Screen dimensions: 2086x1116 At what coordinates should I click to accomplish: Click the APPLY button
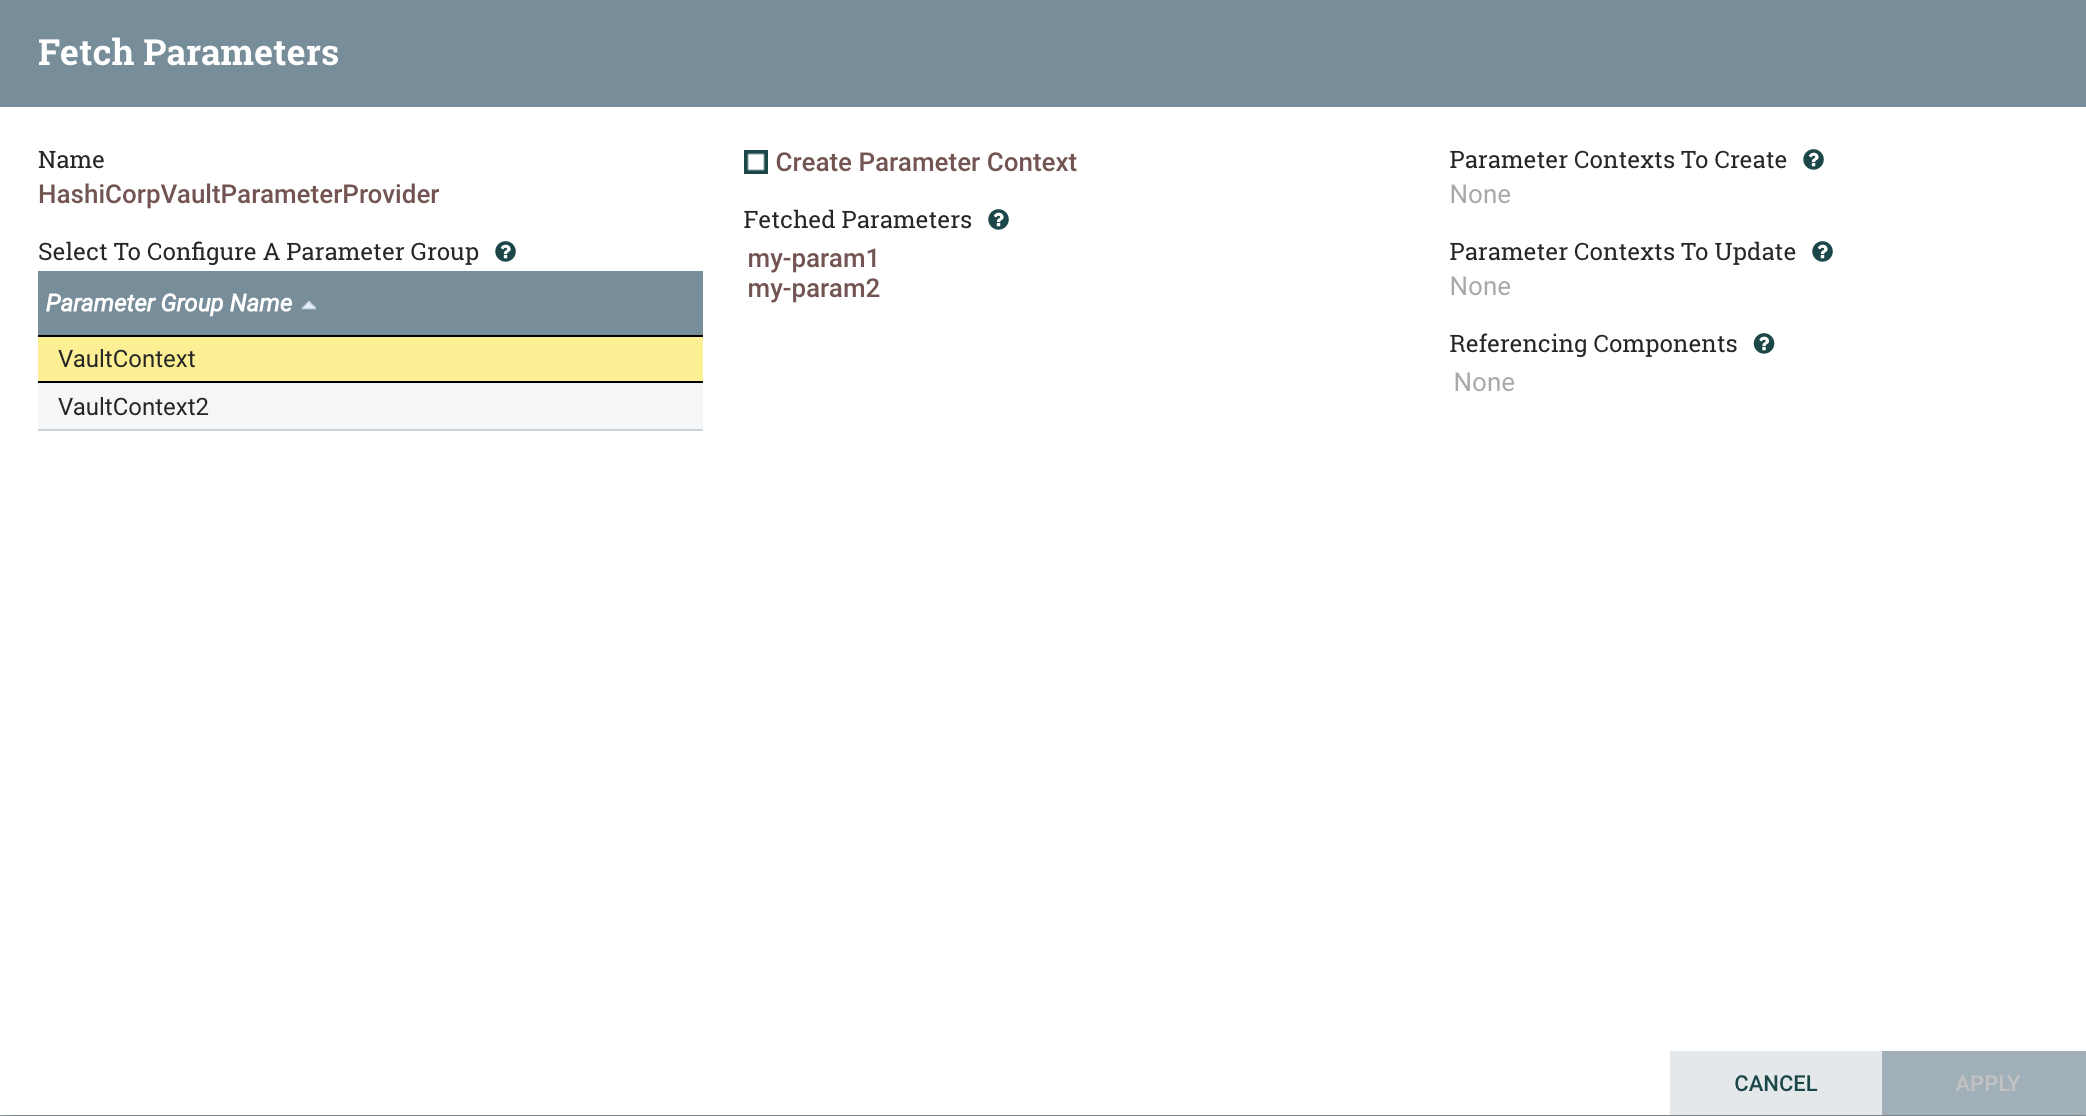1987,1083
